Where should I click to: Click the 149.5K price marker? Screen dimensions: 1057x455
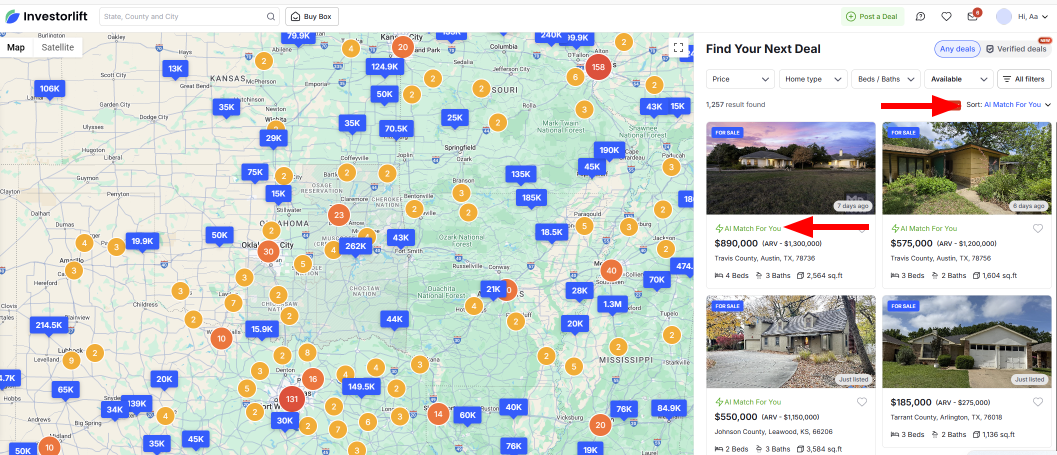point(361,386)
